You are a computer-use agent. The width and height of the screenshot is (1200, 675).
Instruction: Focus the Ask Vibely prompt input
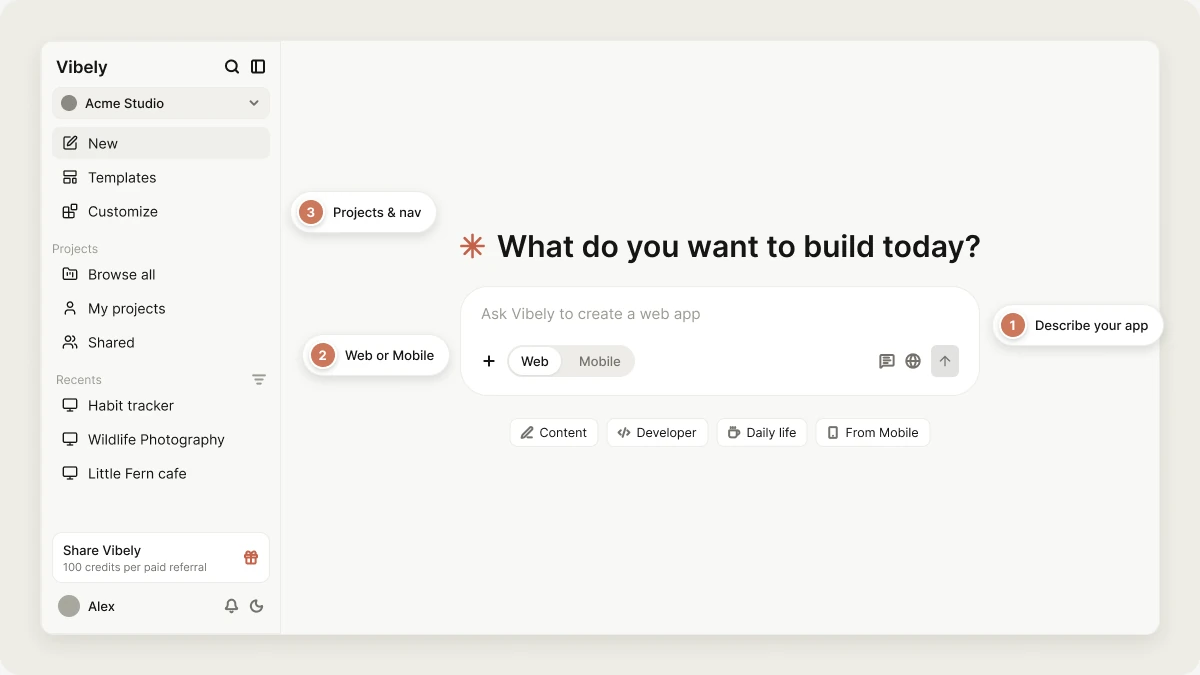click(x=719, y=314)
